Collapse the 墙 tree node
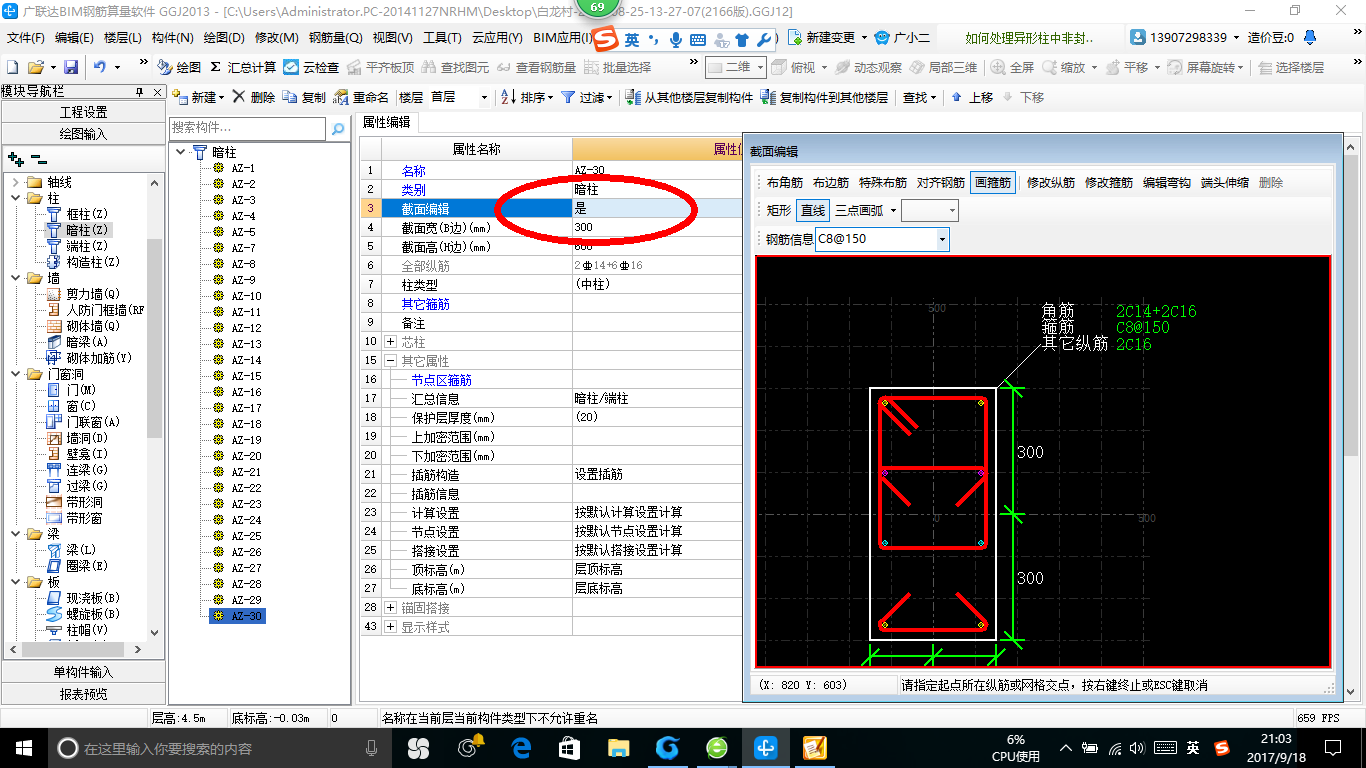The height and width of the screenshot is (768, 1366). [x=15, y=278]
